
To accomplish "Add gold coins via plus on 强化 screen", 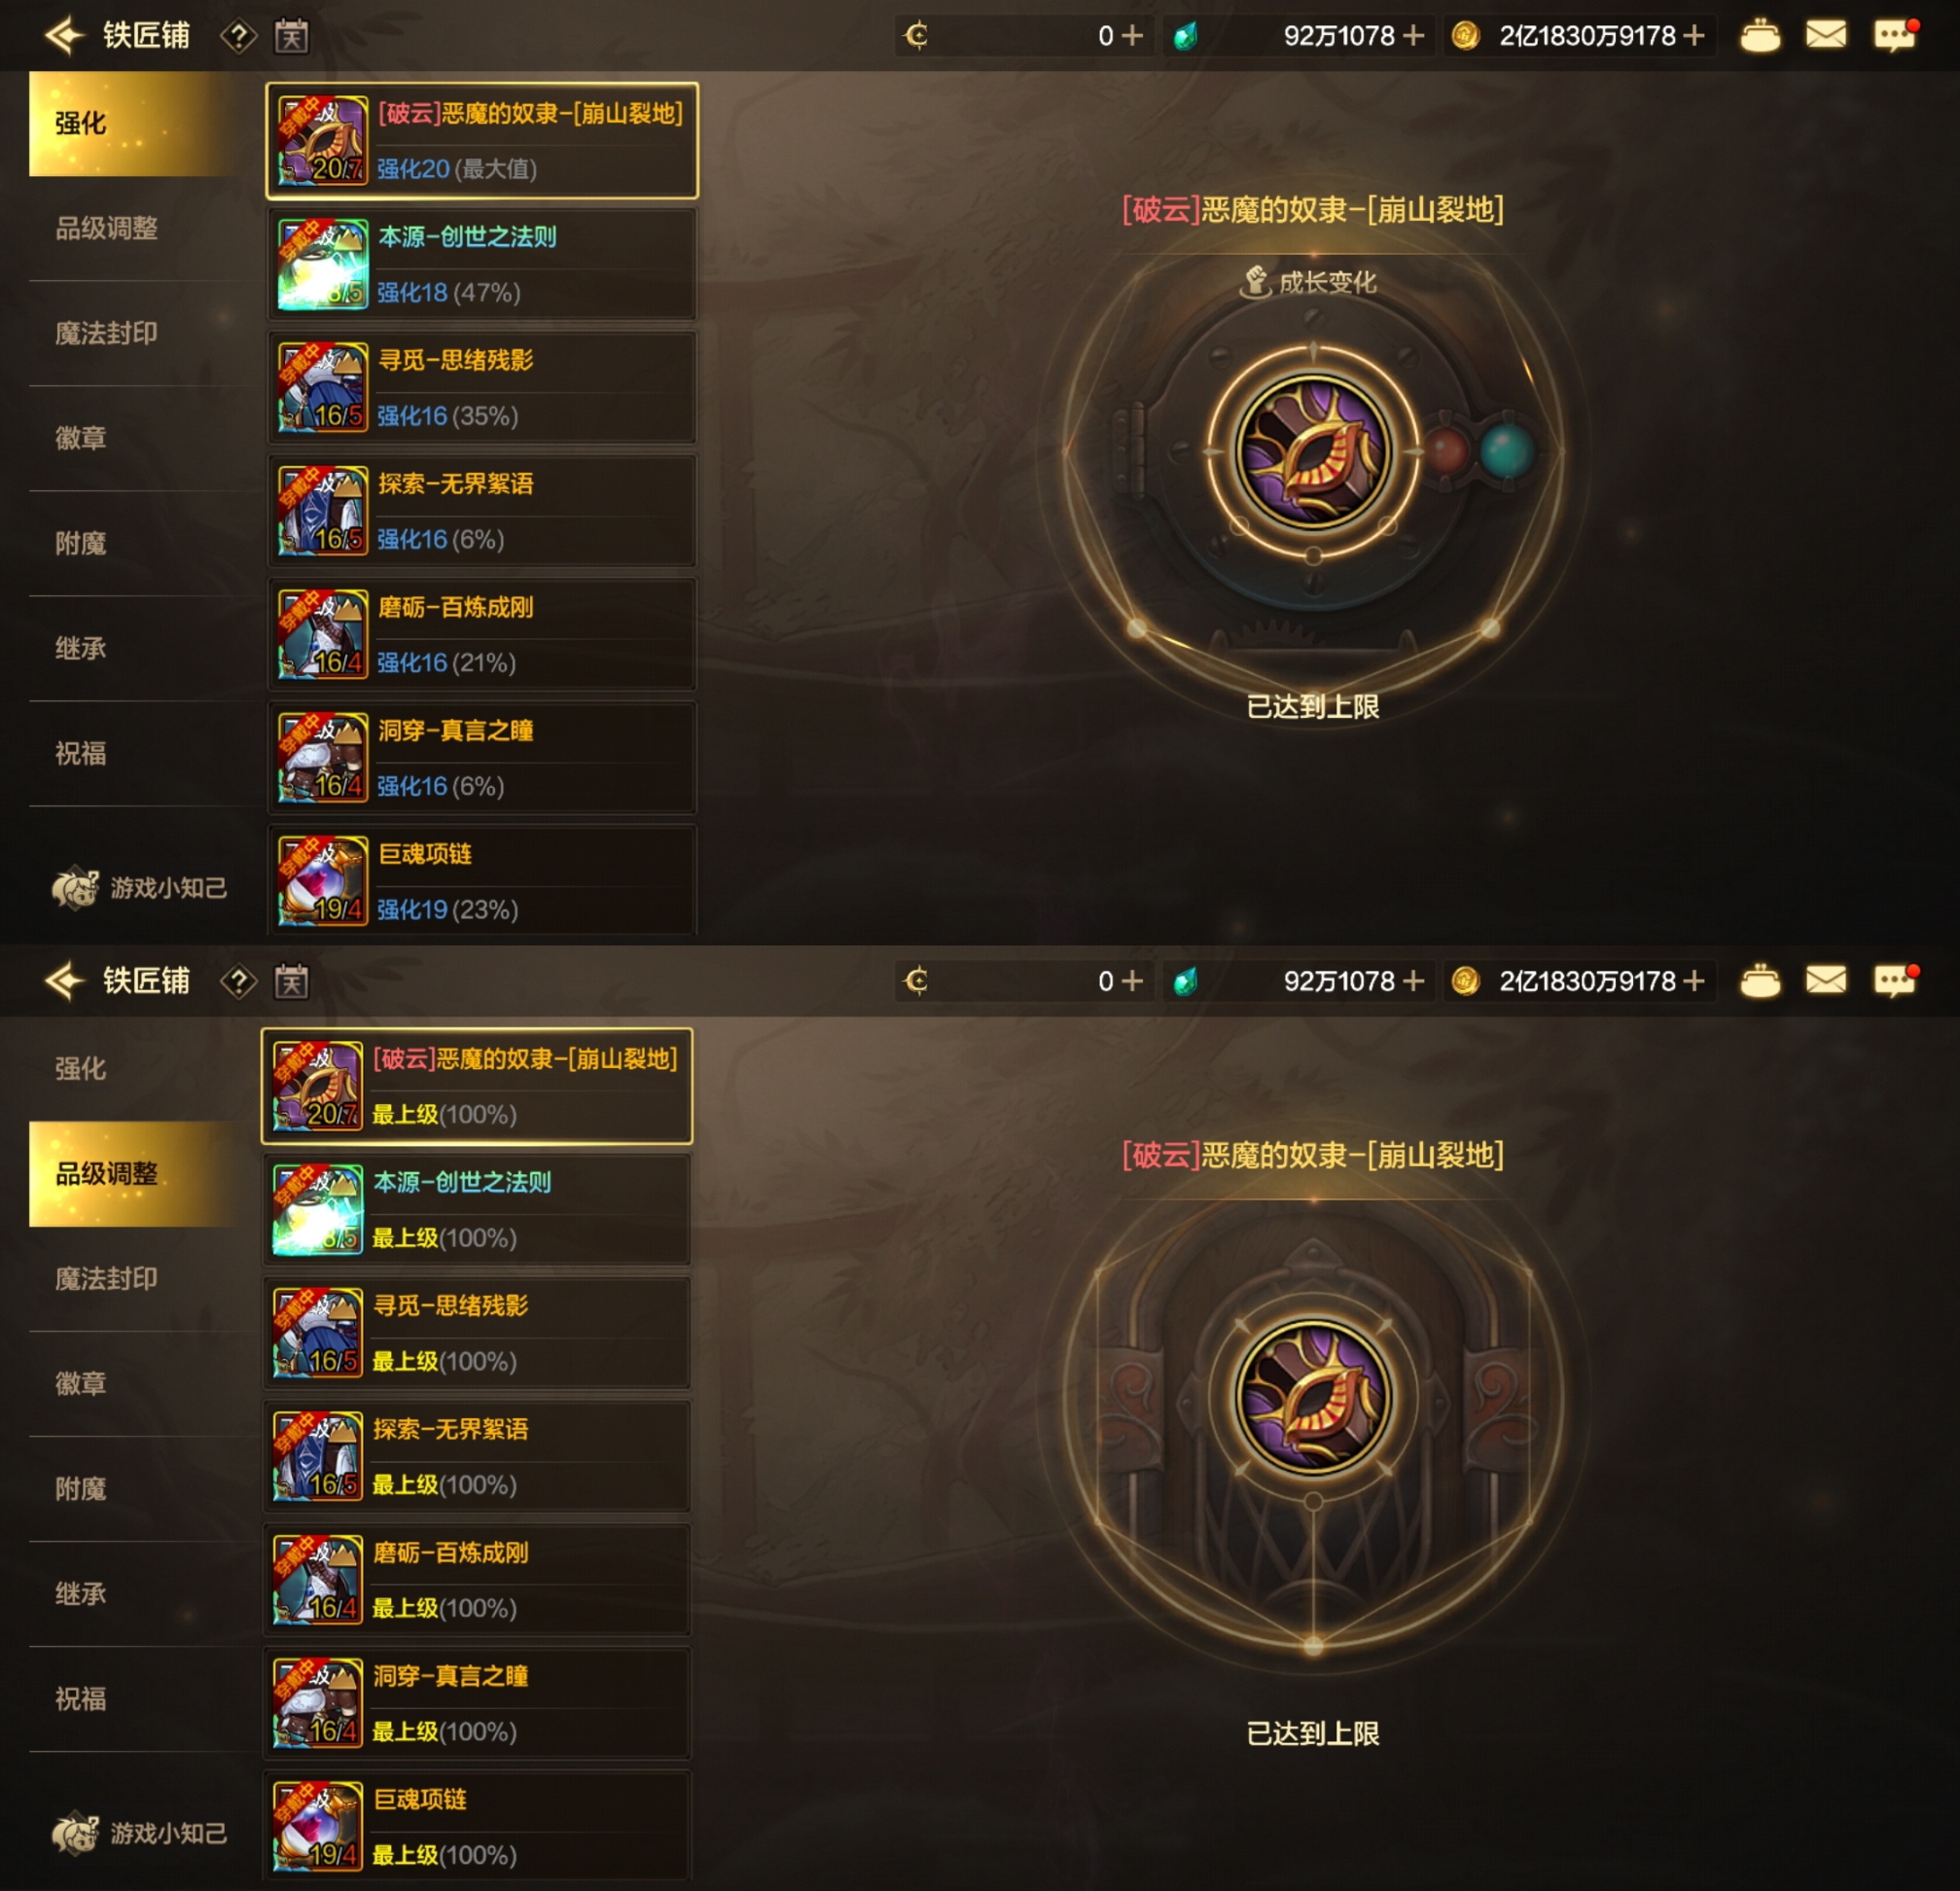I will (x=1693, y=36).
